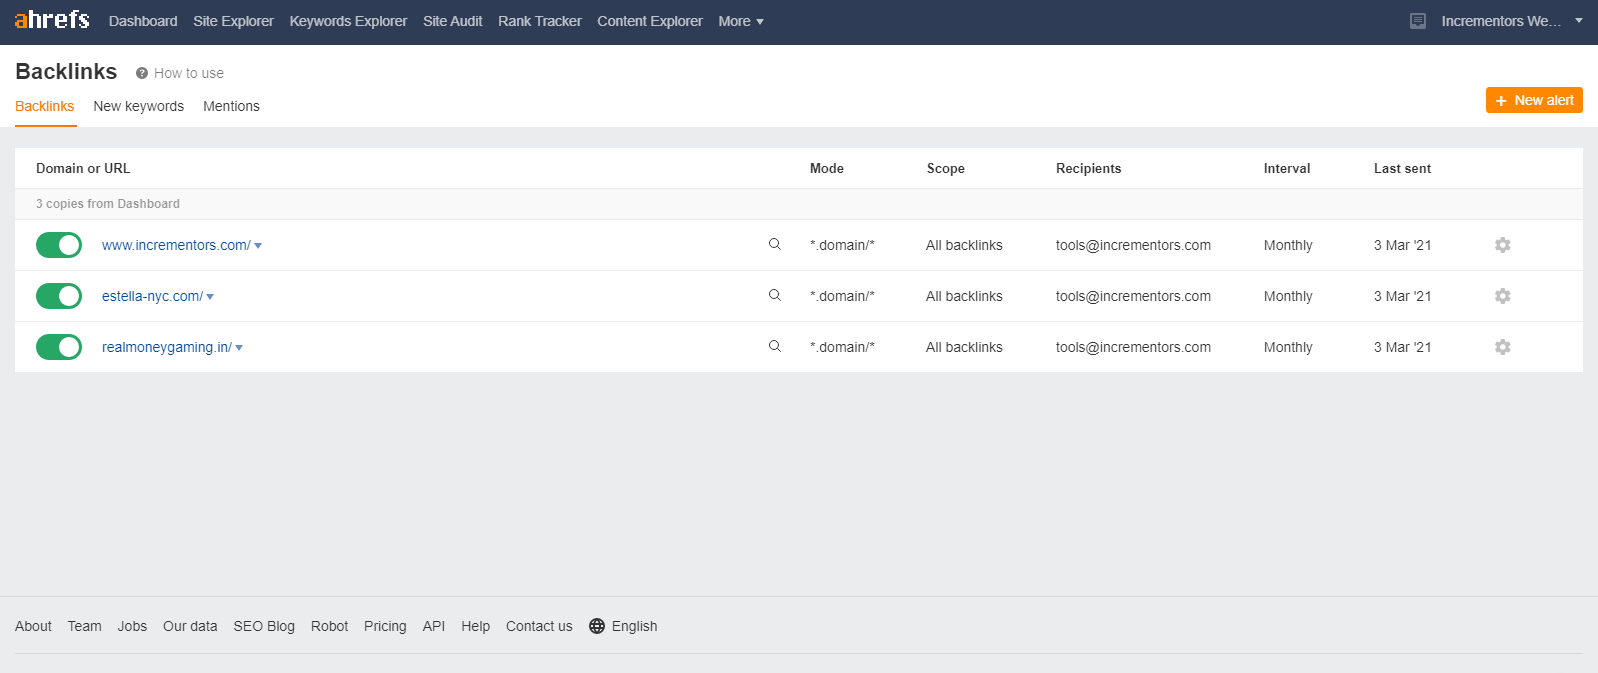Click tools@incrementors.com in estella-nyc.com row
1598x673 pixels.
tap(1133, 296)
